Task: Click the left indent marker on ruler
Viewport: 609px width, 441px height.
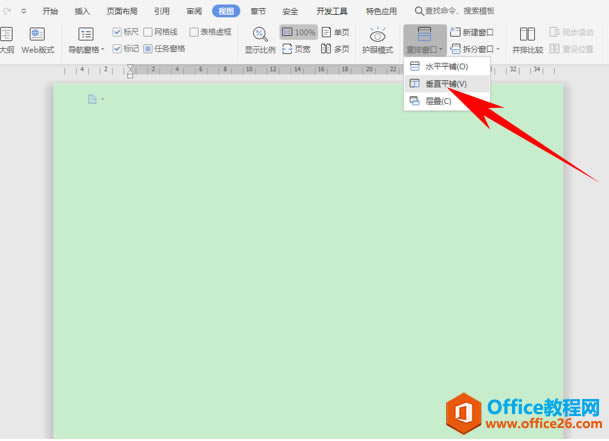Action: click(x=130, y=75)
